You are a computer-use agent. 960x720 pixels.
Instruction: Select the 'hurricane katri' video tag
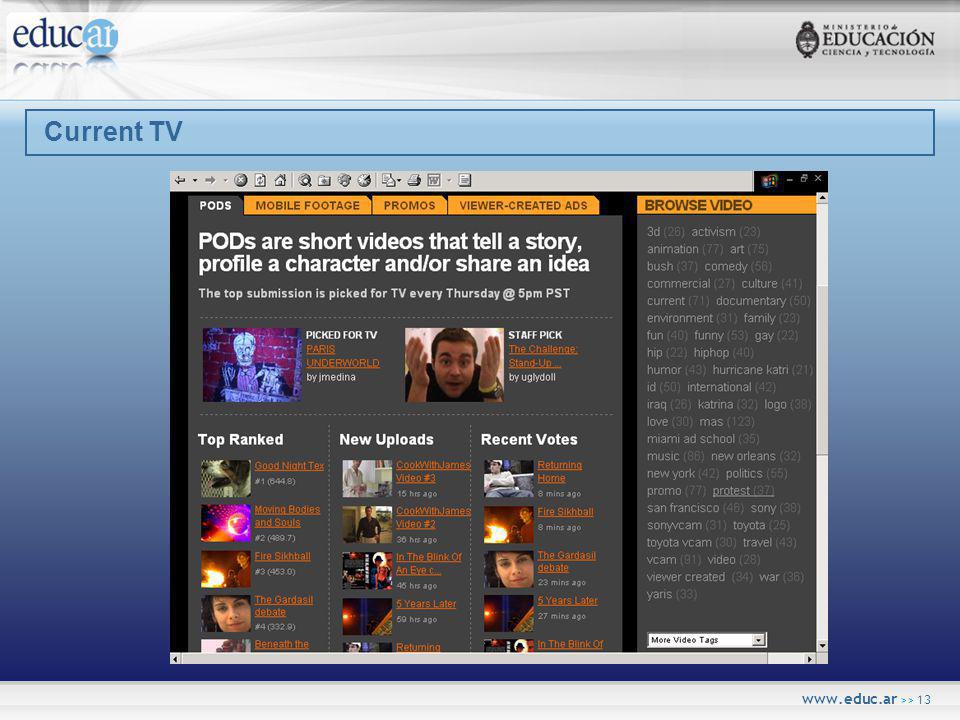pos(750,370)
